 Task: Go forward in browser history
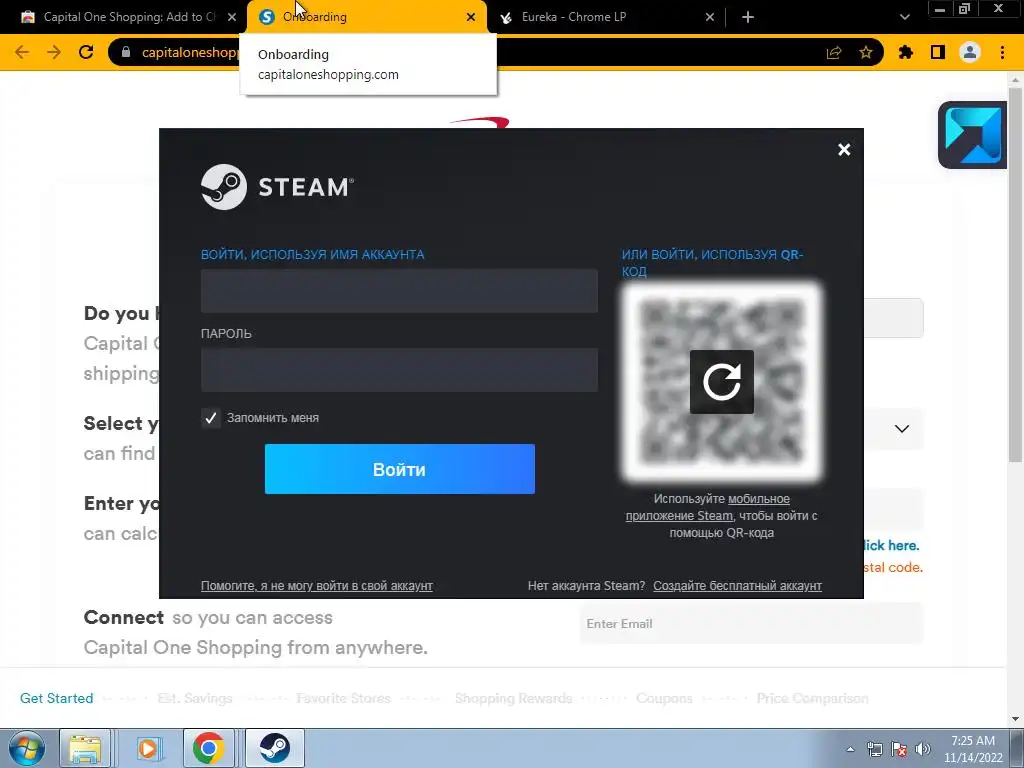(54, 52)
